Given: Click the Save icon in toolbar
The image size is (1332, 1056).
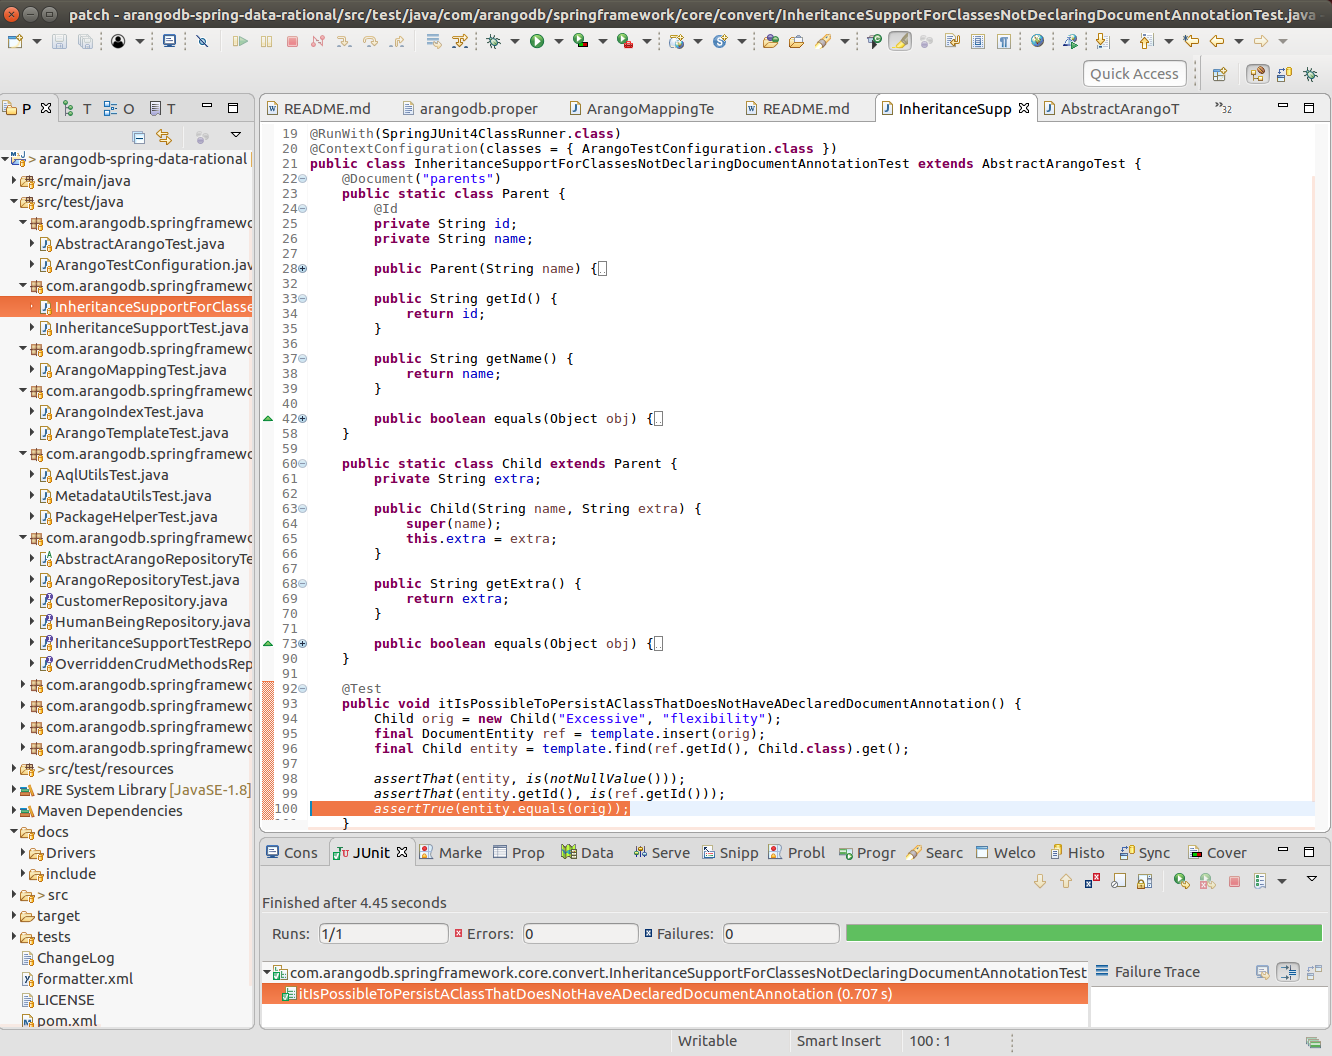Looking at the screenshot, I should tap(59, 41).
